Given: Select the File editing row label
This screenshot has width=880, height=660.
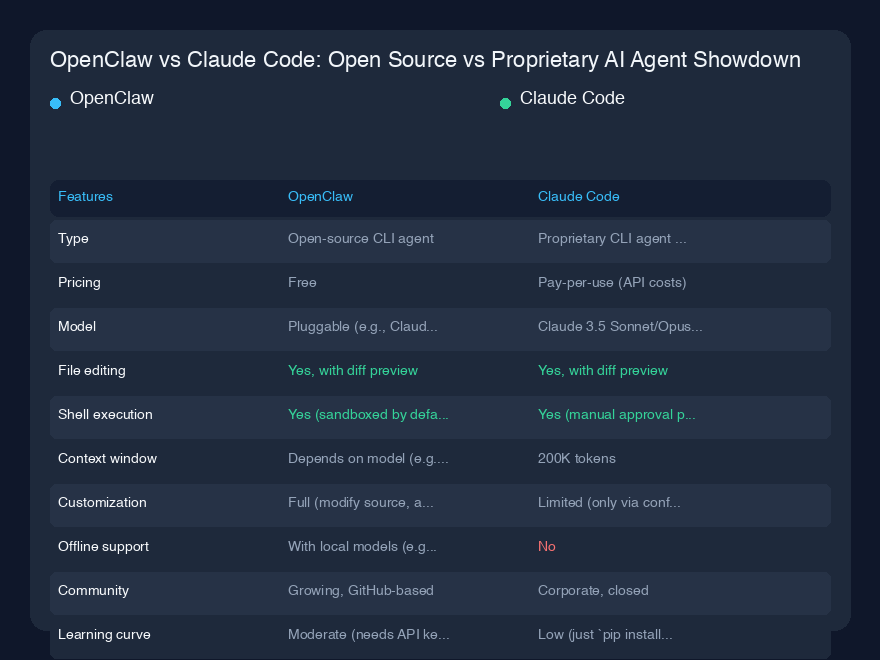Looking at the screenshot, I should (x=92, y=371).
